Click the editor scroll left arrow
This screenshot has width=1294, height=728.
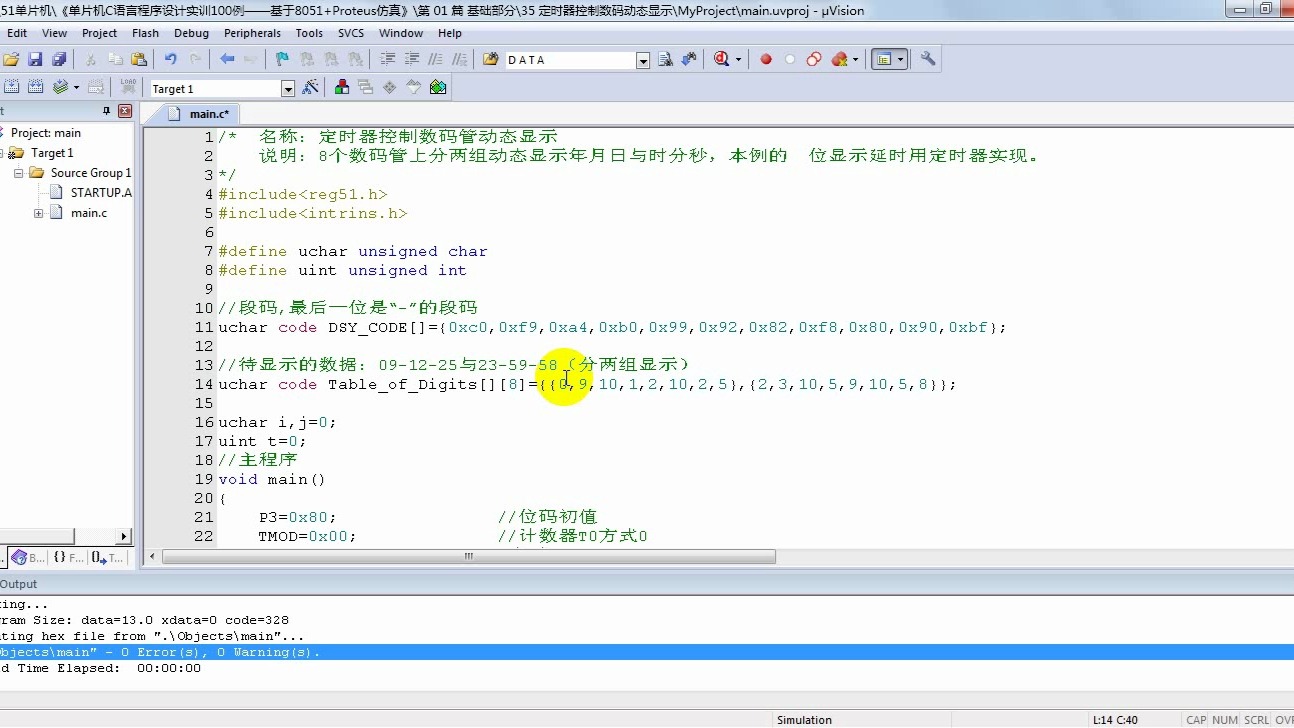[x=152, y=556]
